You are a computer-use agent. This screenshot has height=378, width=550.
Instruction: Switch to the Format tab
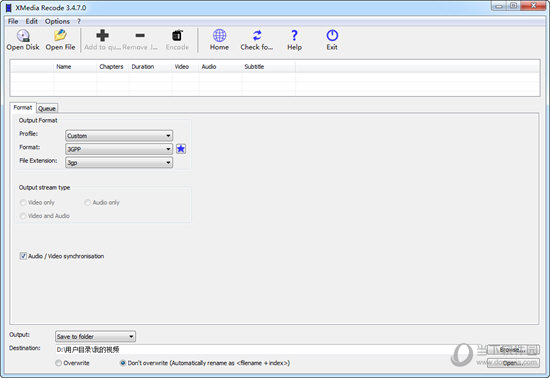(x=23, y=108)
